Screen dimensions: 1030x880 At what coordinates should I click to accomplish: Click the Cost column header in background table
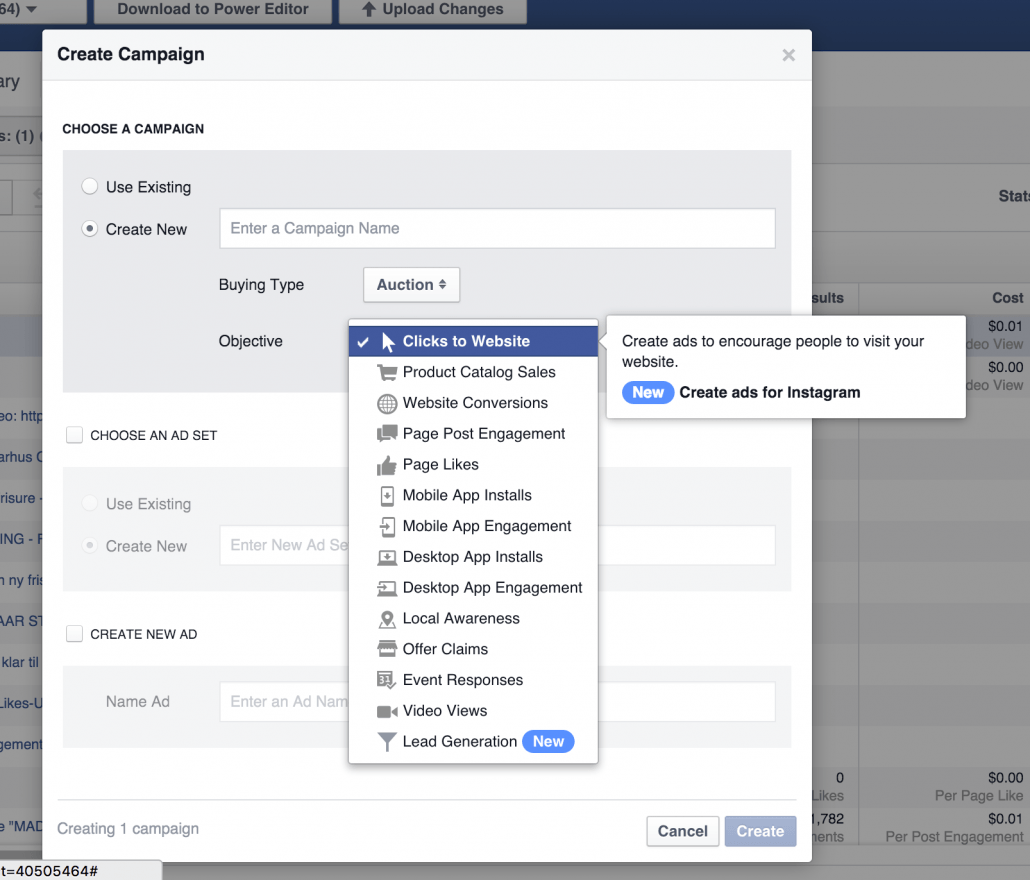(x=1007, y=298)
